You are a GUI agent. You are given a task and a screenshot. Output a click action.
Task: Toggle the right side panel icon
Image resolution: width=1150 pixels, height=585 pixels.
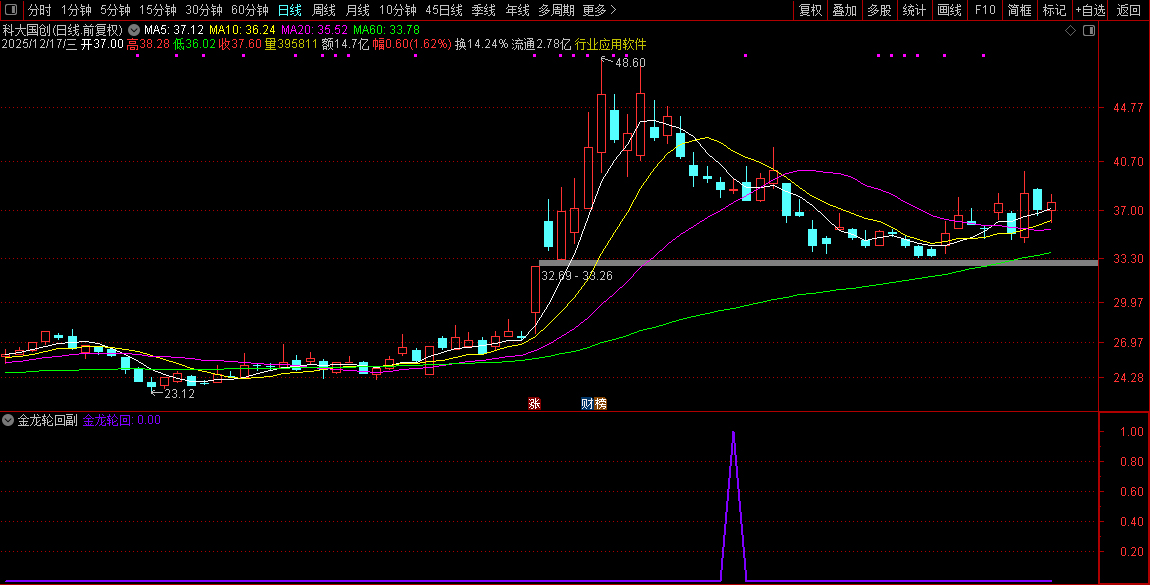point(1088,30)
